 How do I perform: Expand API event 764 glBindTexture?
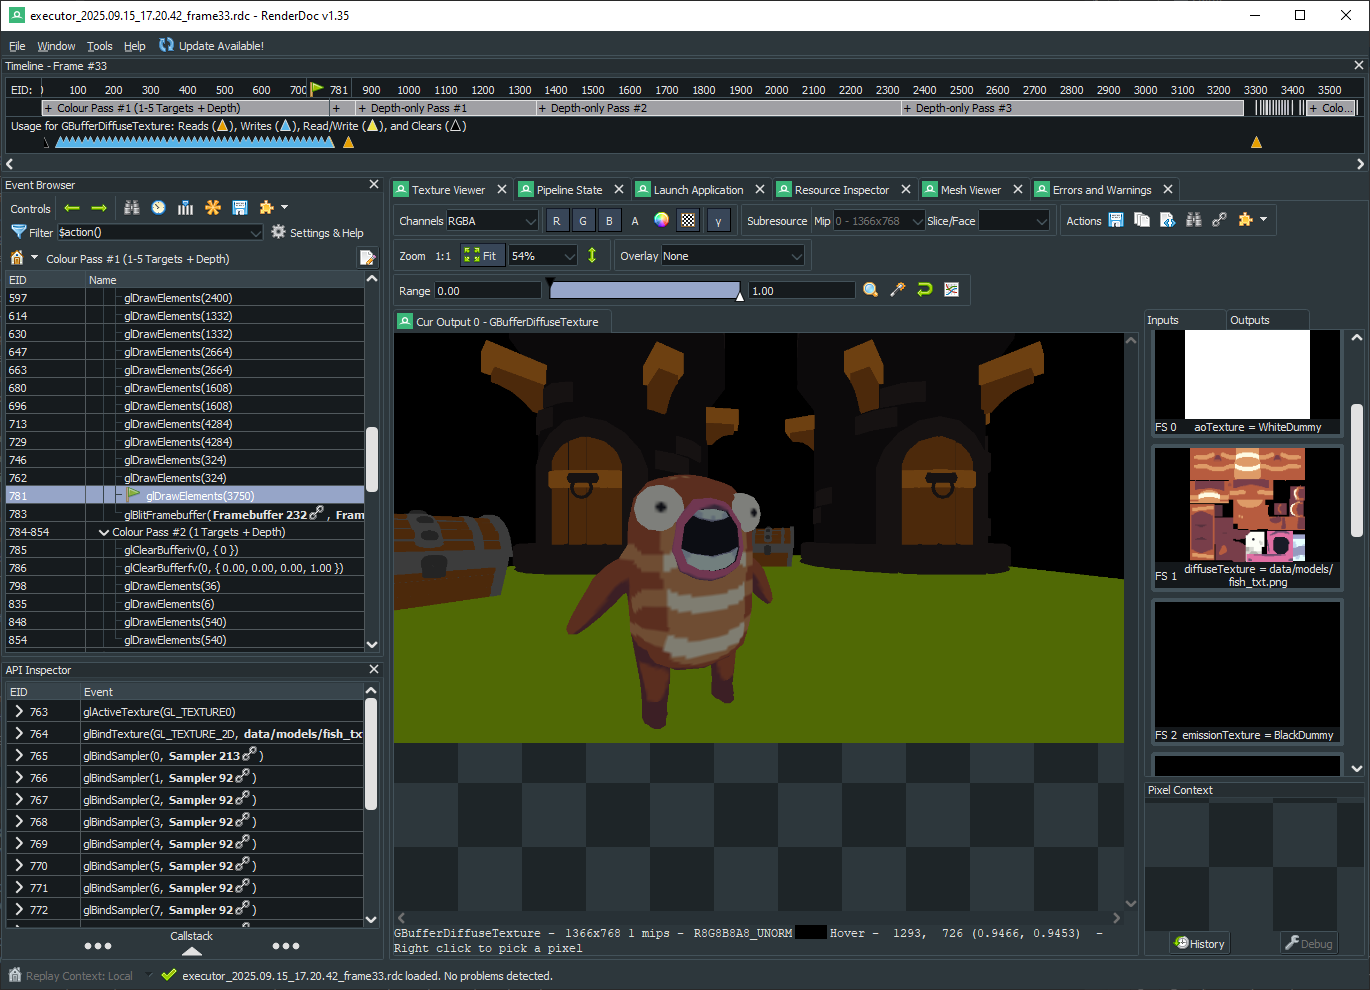point(19,733)
